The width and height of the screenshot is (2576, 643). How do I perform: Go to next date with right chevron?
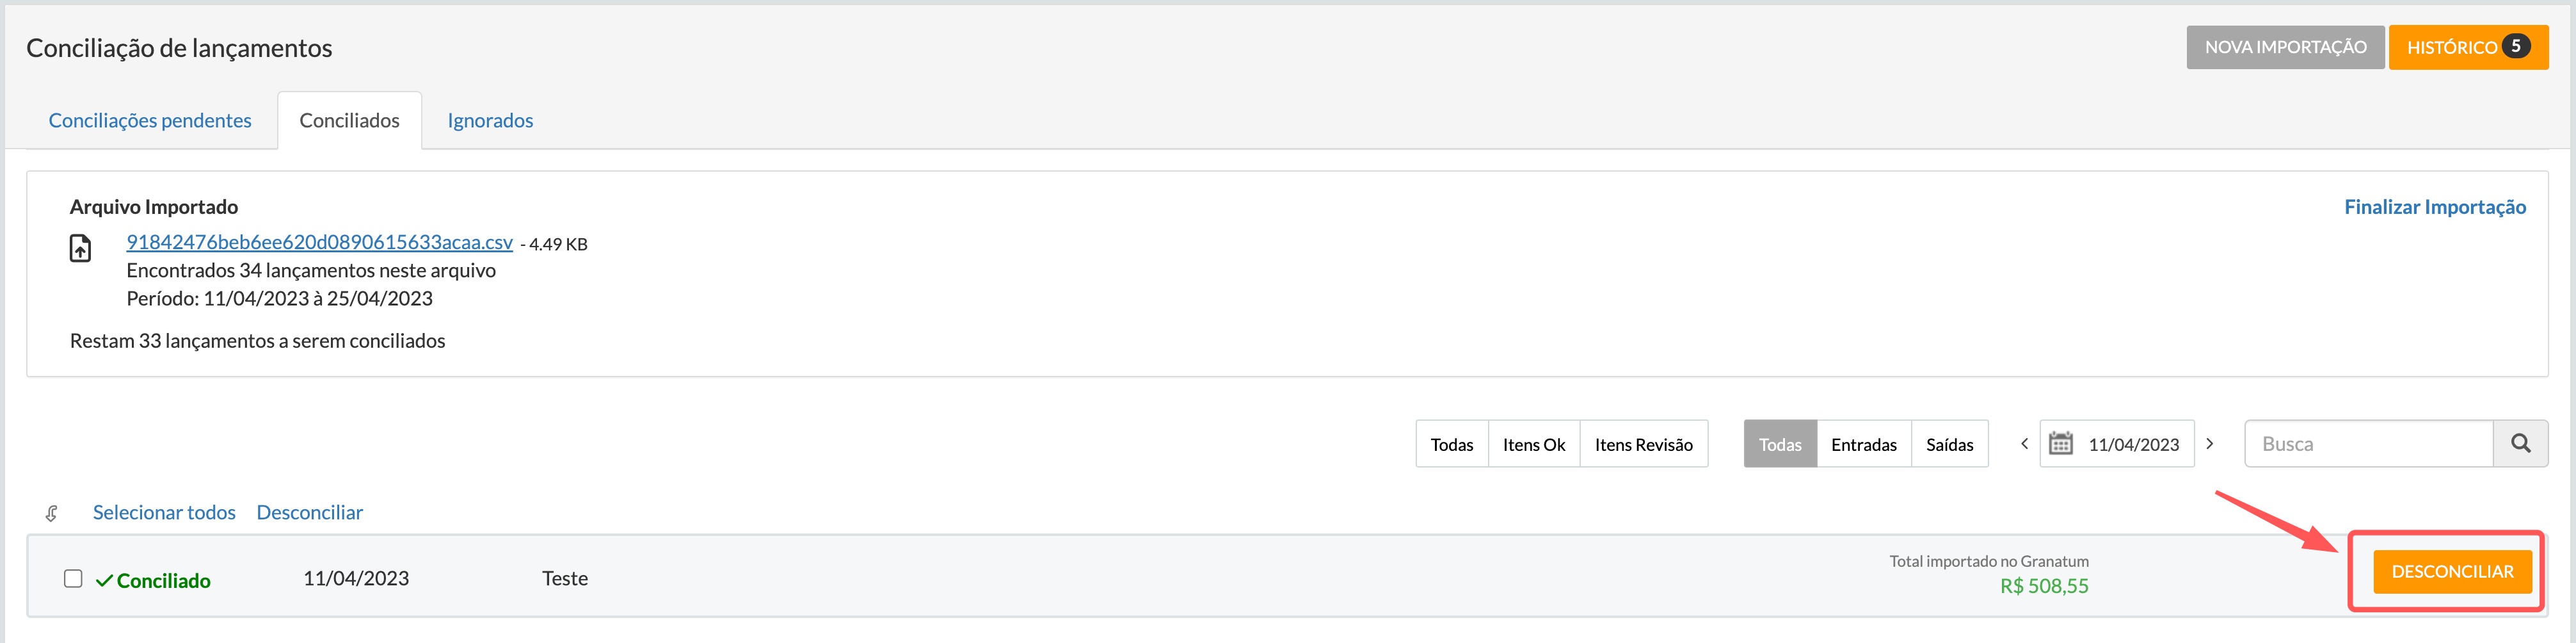[2209, 444]
